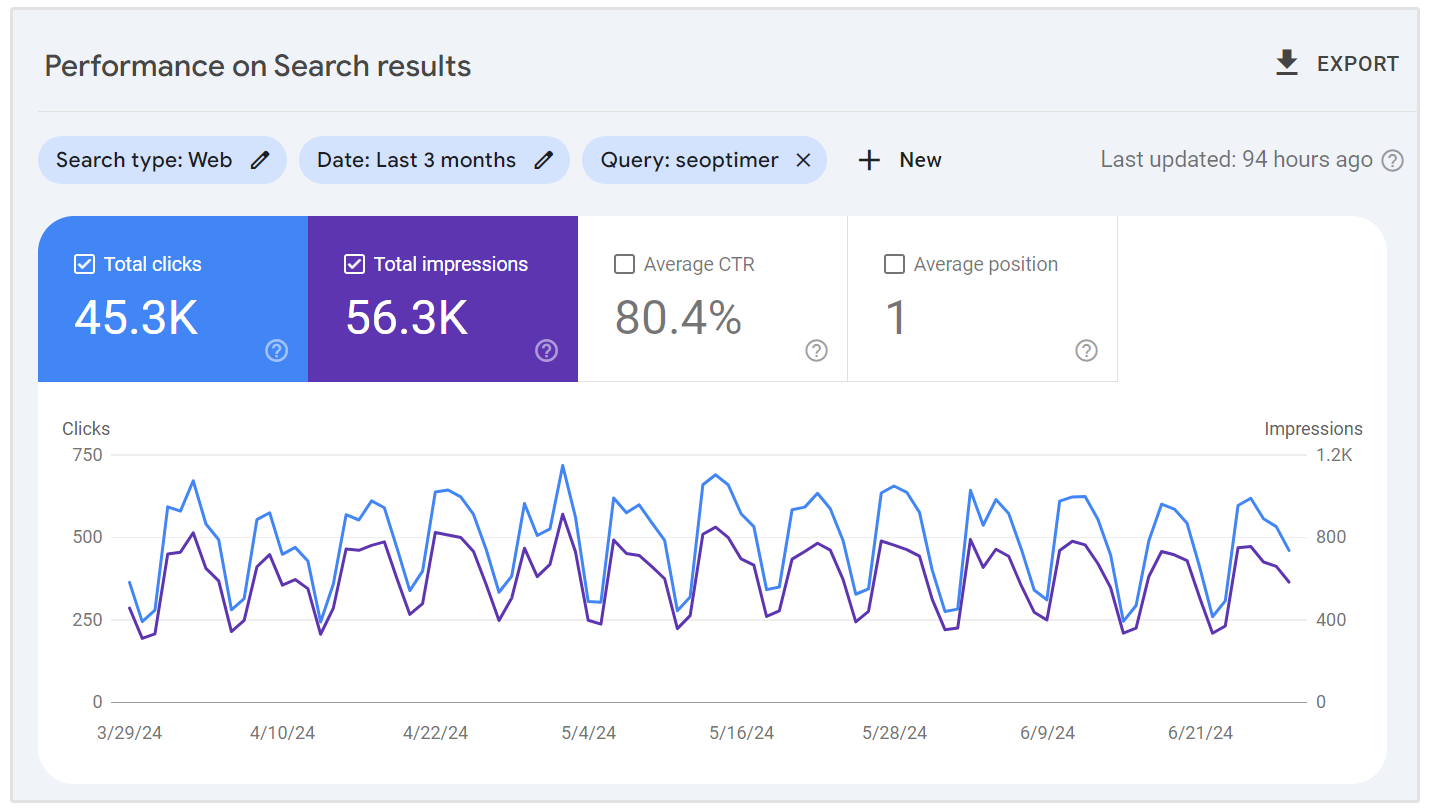Image resolution: width=1430 pixels, height=810 pixels.
Task: Click the New filter button
Action: click(x=898, y=159)
